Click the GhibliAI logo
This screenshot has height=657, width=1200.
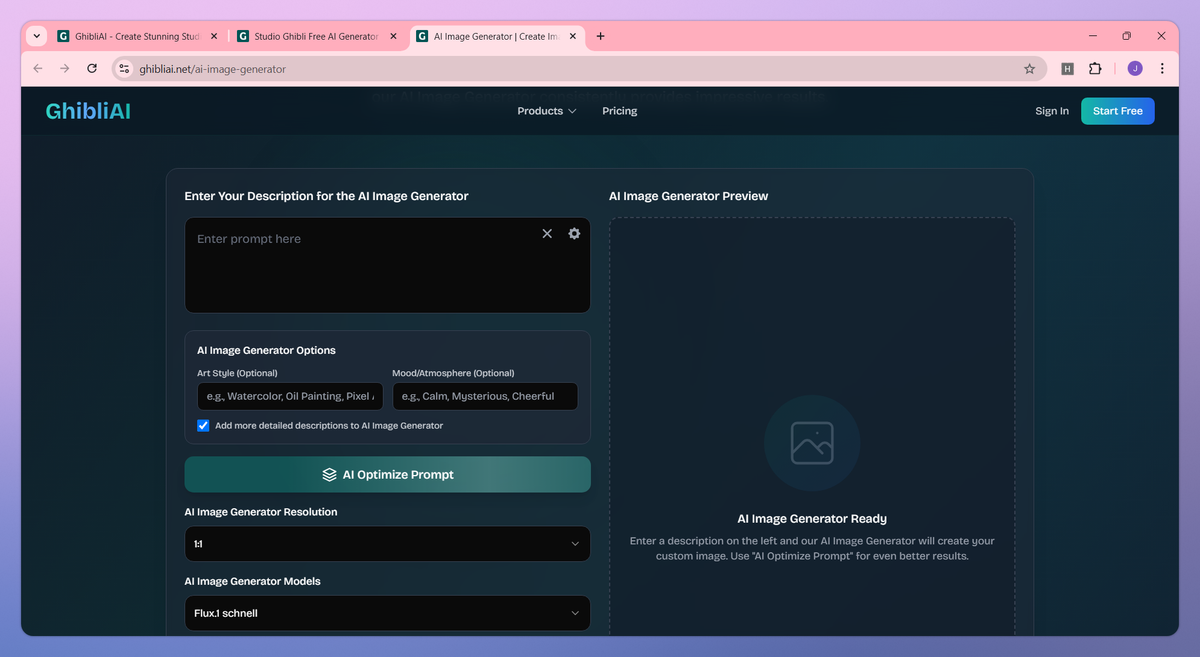pos(88,111)
